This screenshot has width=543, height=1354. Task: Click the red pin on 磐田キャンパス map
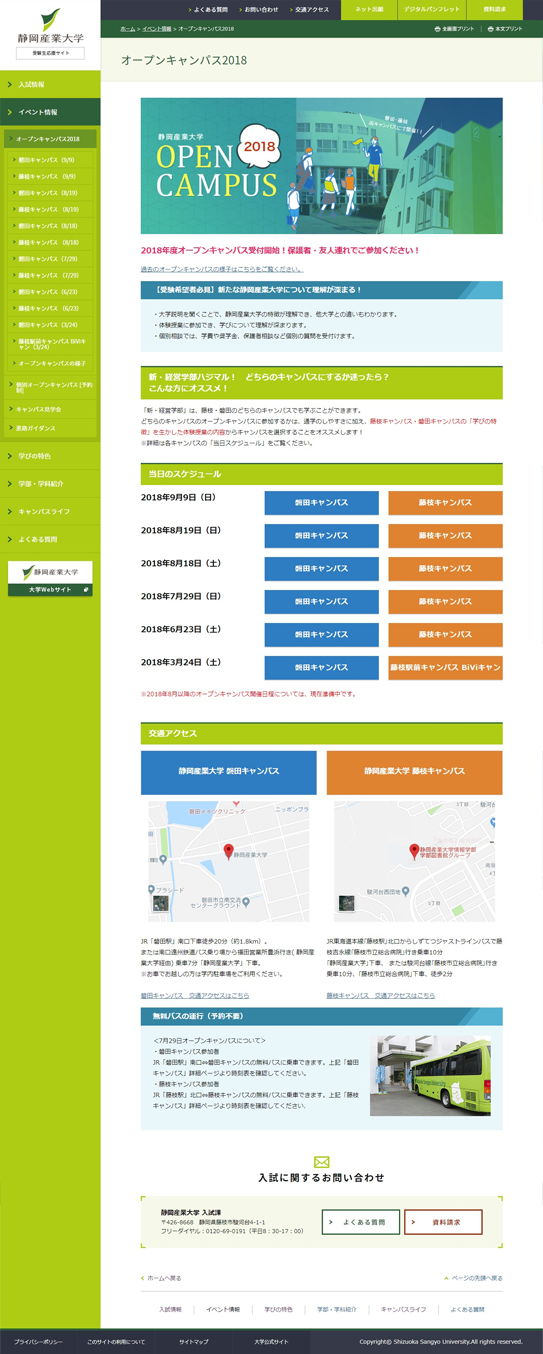pos(228,851)
